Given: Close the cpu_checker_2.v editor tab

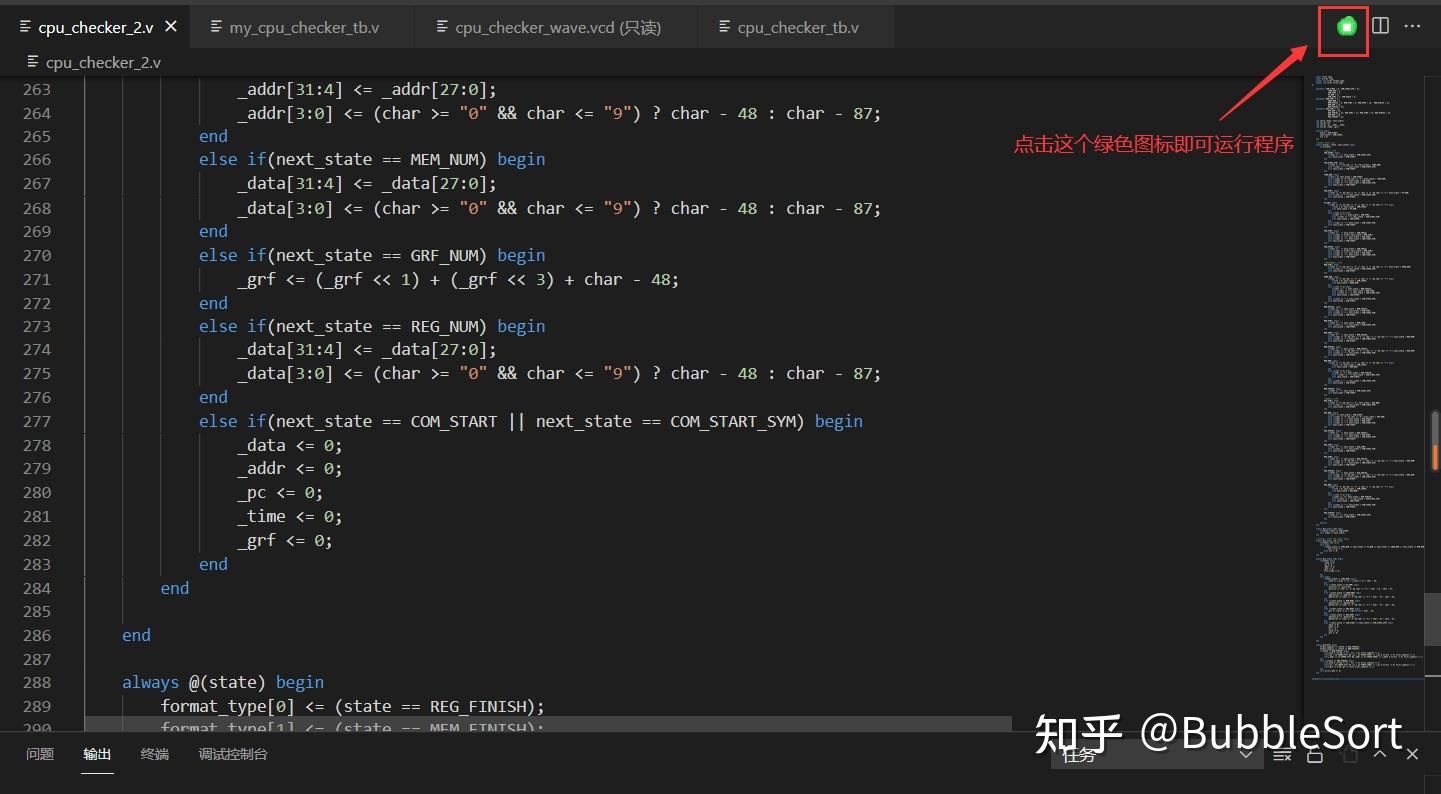Looking at the screenshot, I should coord(170,27).
